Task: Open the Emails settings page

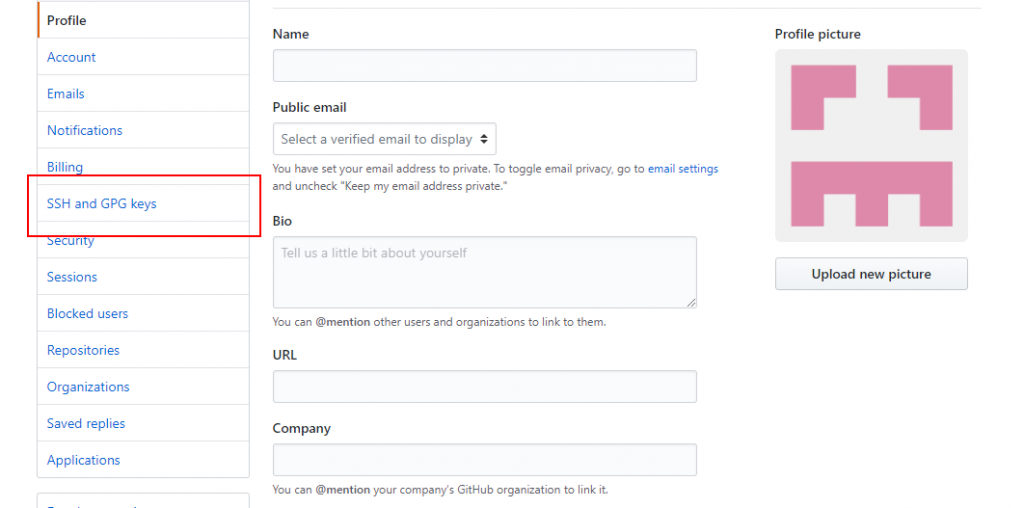Action: 66,94
